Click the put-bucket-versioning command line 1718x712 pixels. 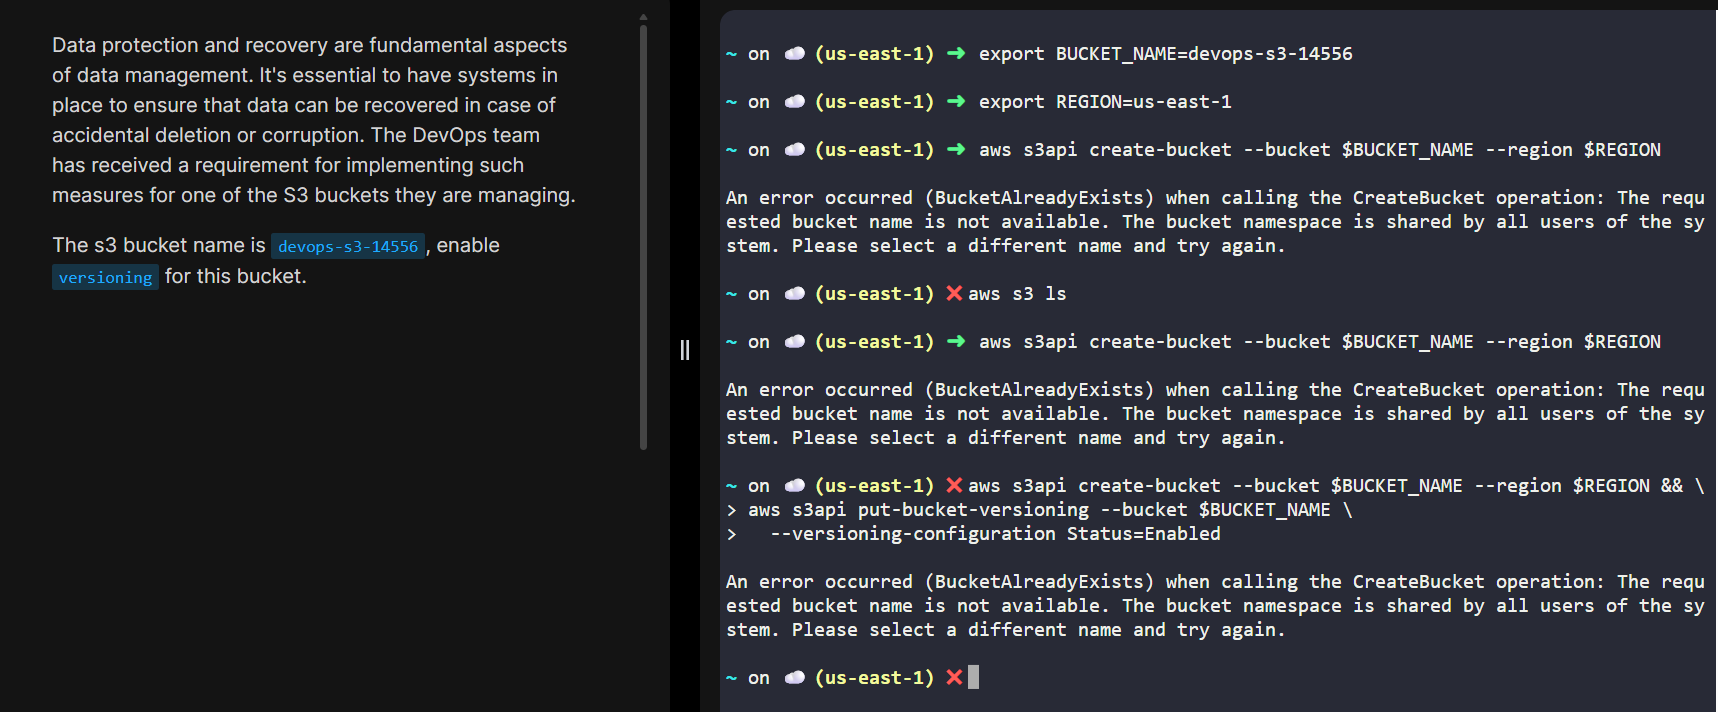point(1049,510)
